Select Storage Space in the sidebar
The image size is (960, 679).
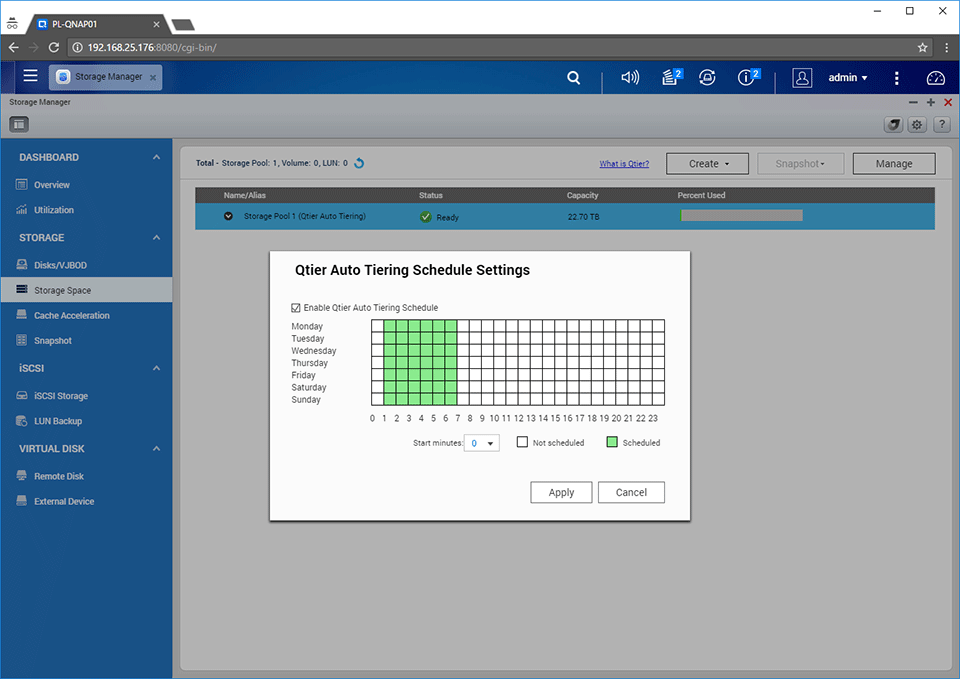[x=86, y=290]
